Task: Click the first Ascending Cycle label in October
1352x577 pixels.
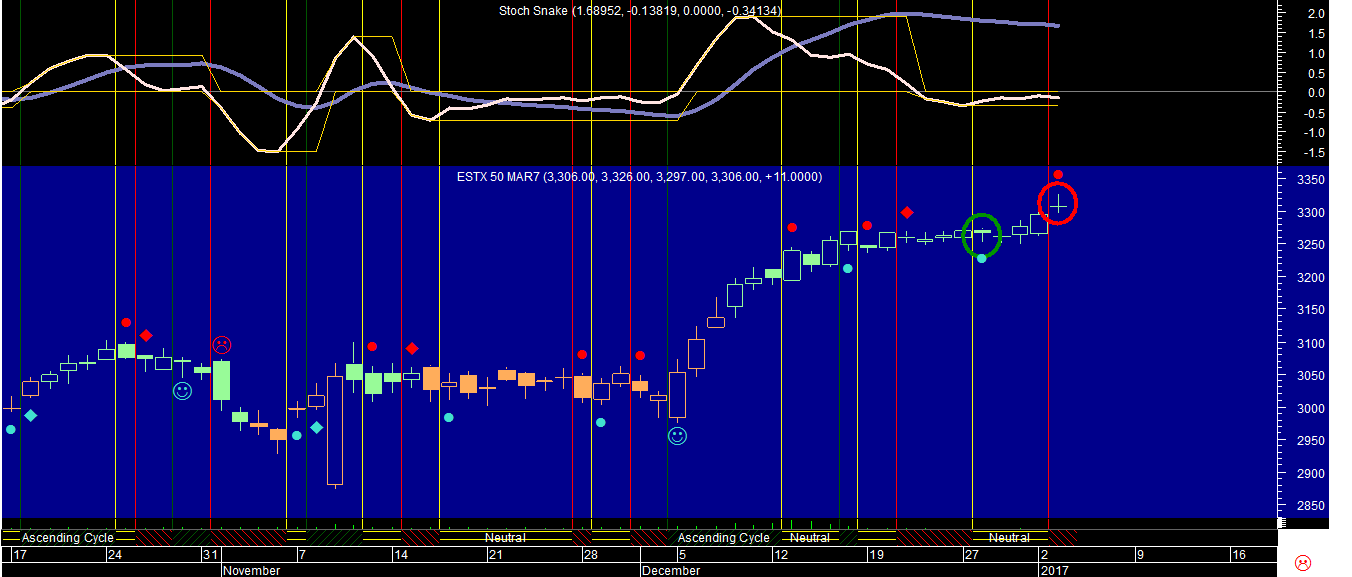Action: click(67, 537)
